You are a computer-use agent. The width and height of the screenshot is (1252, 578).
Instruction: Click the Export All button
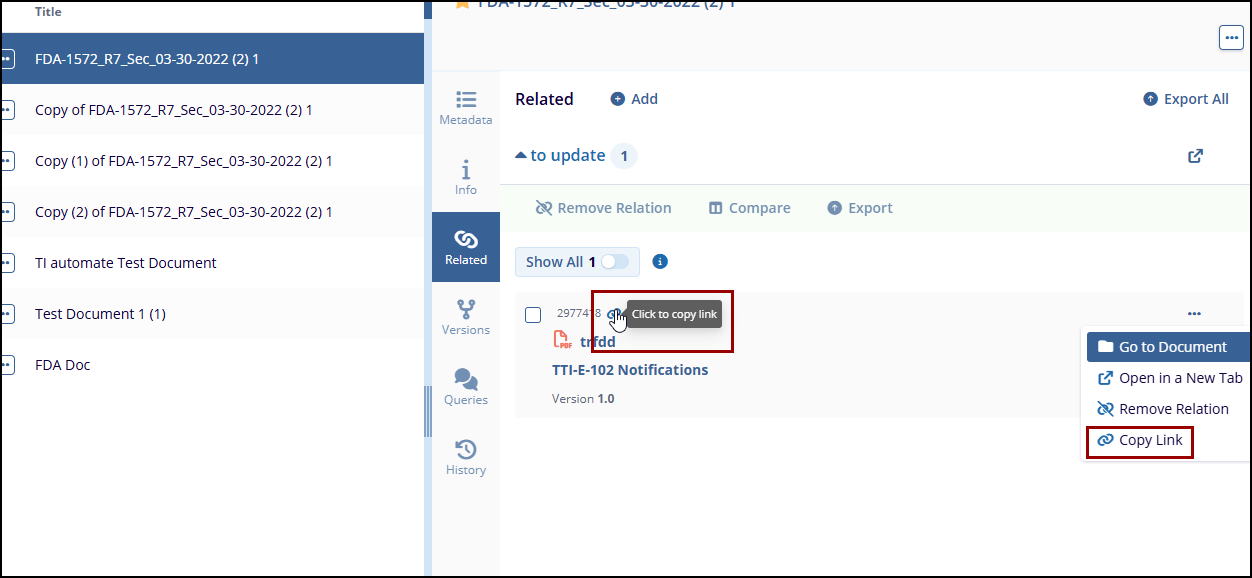(x=1186, y=99)
